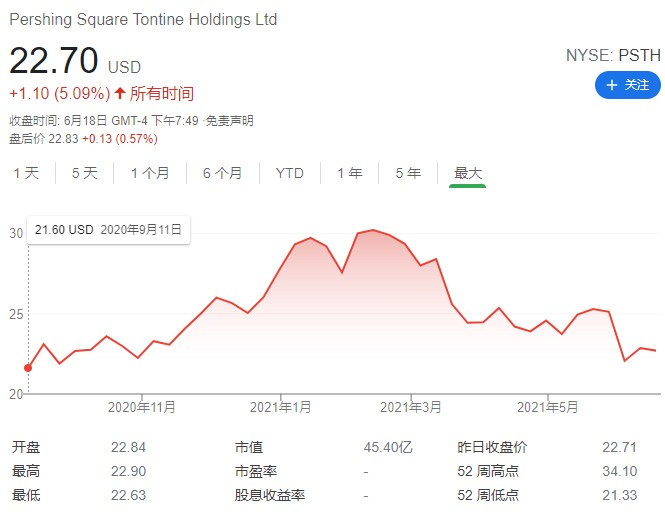Image resolution: width=665 pixels, height=516 pixels.
Task: Click the NYSE: PSTH ticker label
Action: (612, 57)
